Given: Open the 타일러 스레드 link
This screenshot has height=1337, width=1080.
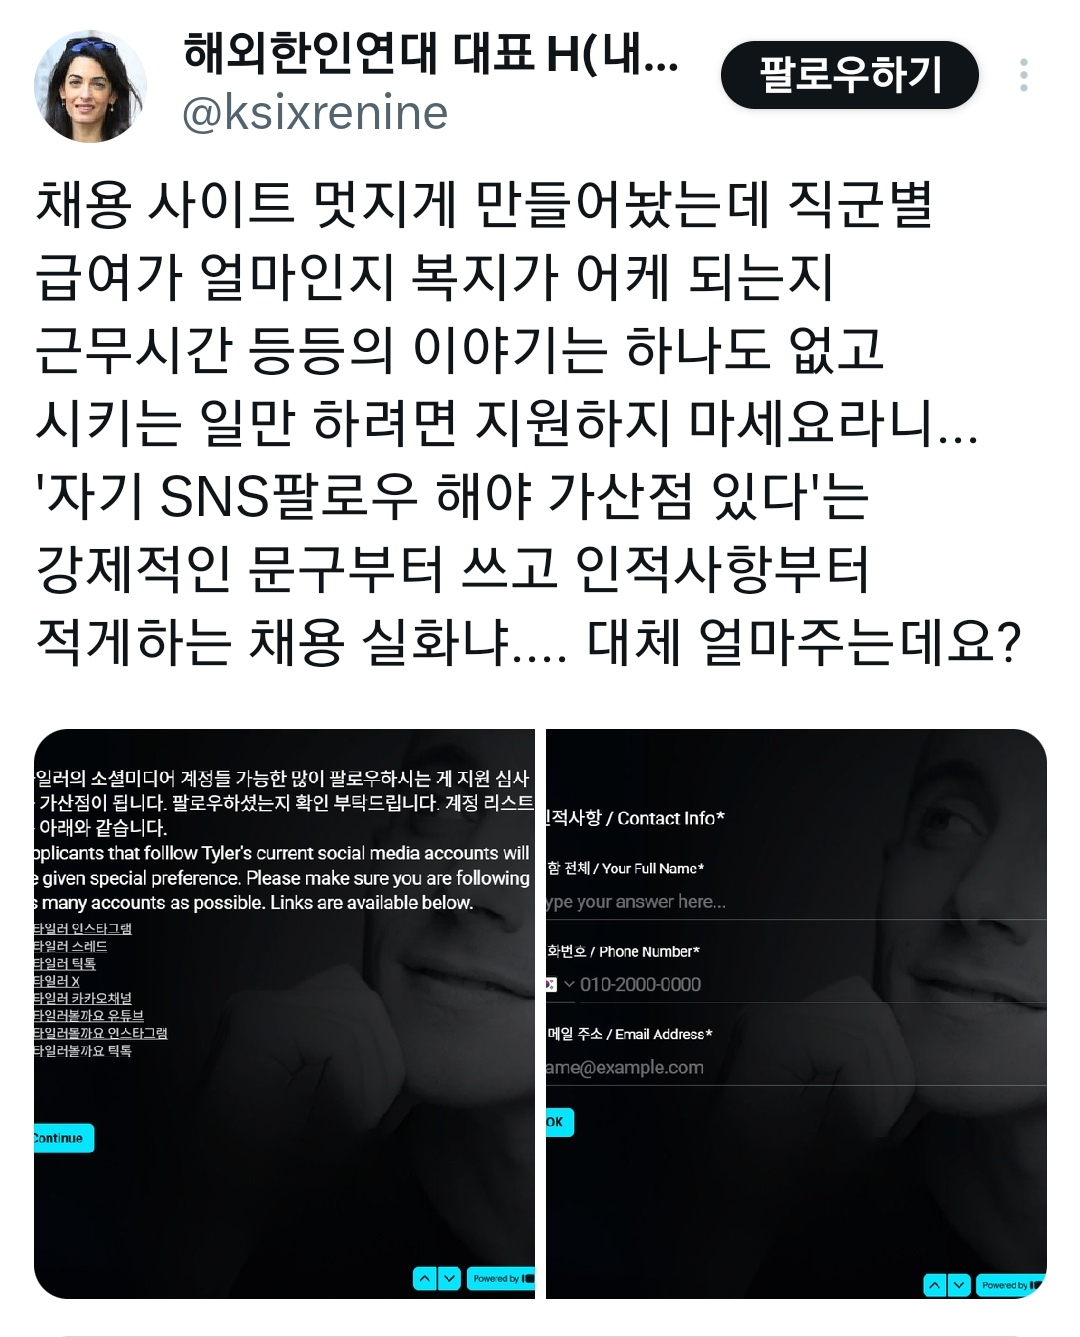Looking at the screenshot, I should point(70,946).
